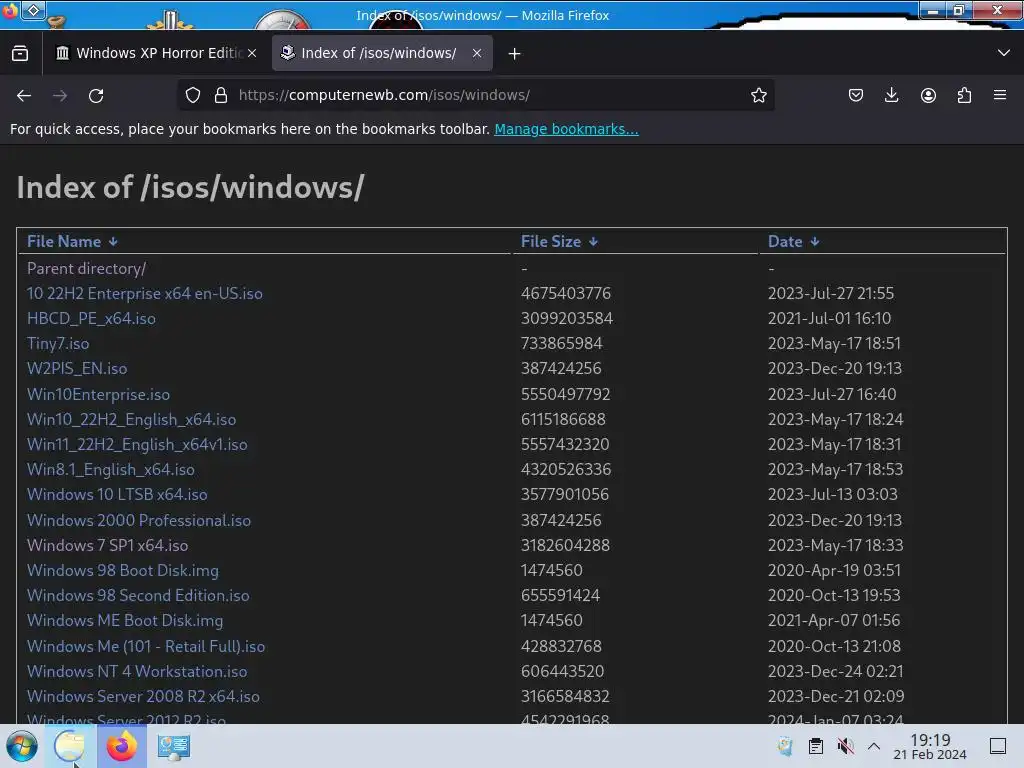Bookmark this page with the star

tap(758, 95)
